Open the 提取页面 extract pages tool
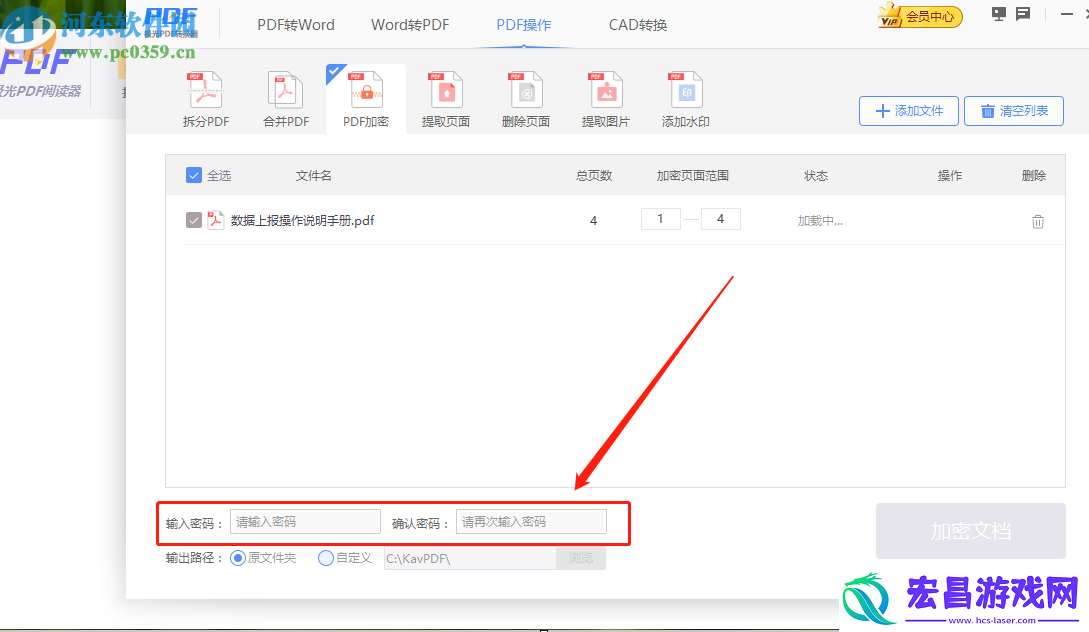Viewport: 1089px width, 632px height. pos(446,100)
